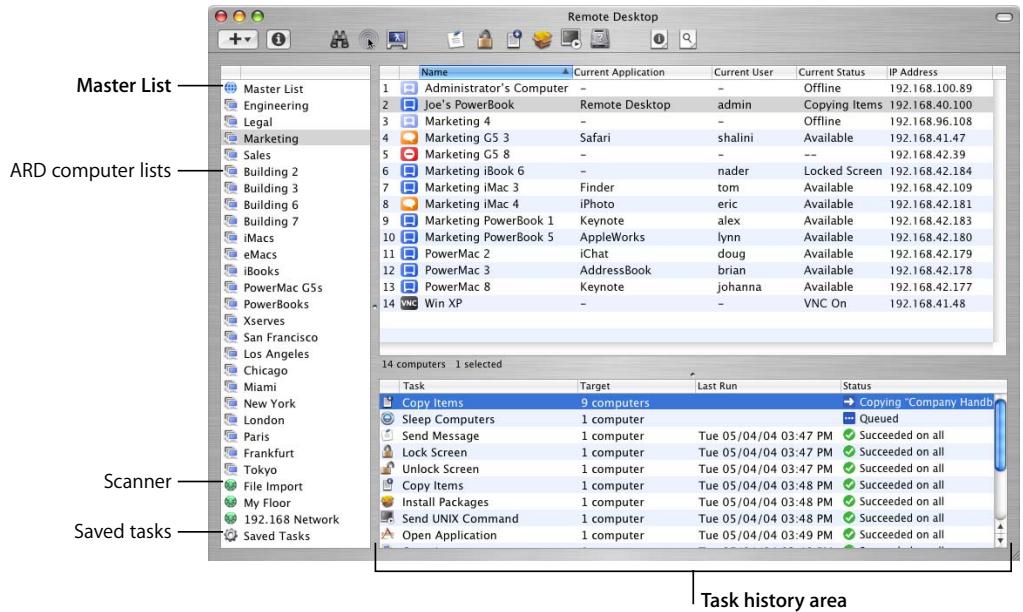Viewport: 1023px width, 612px height.
Task: Click the red access-denied icon for Marketing G5 8
Action: [409, 155]
